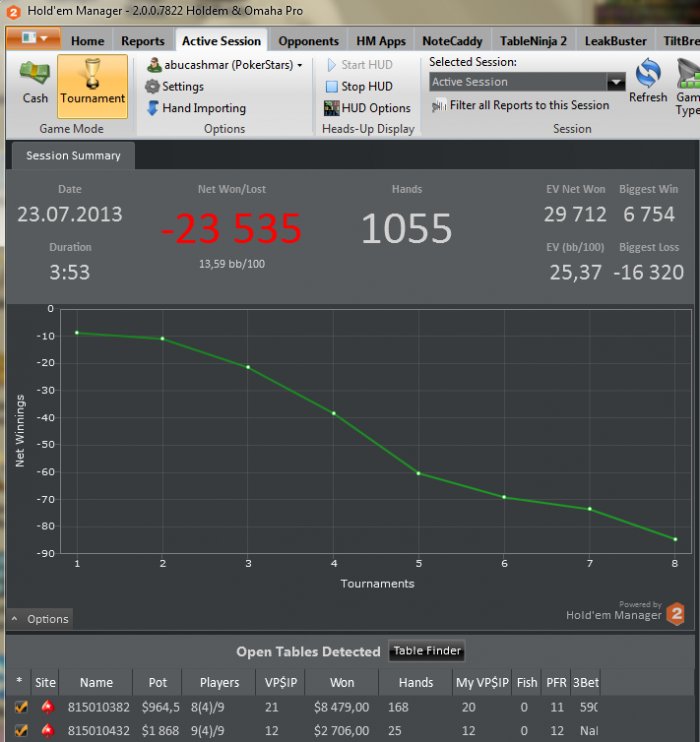Click the -16 320 Biggest Loss value
The image size is (700, 742).
[x=648, y=272]
